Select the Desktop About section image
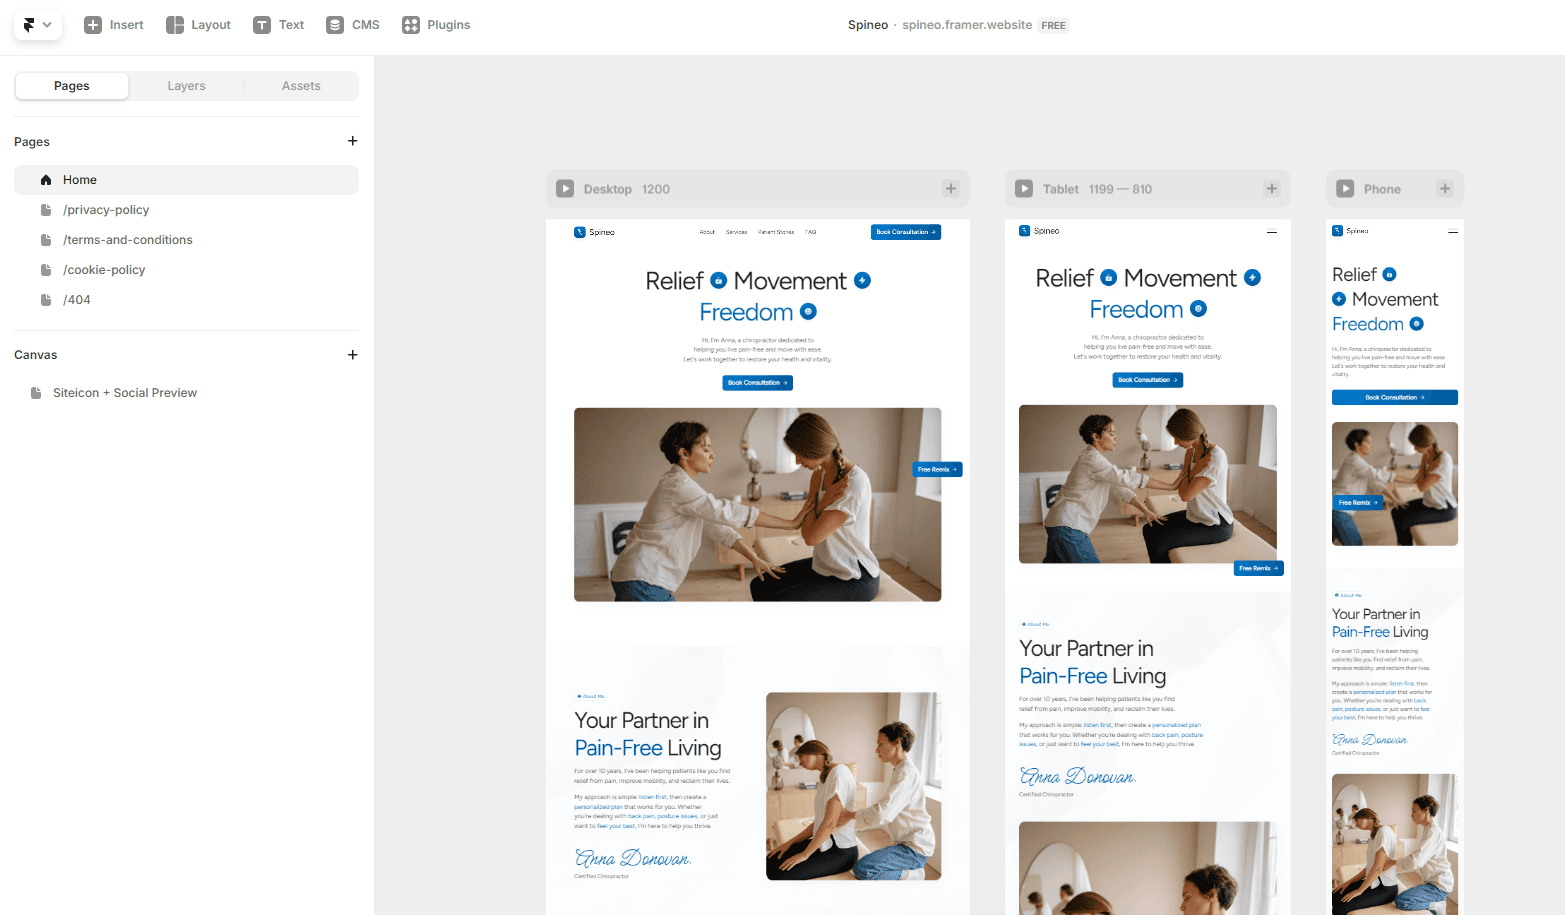The image size is (1565, 915). pos(854,786)
